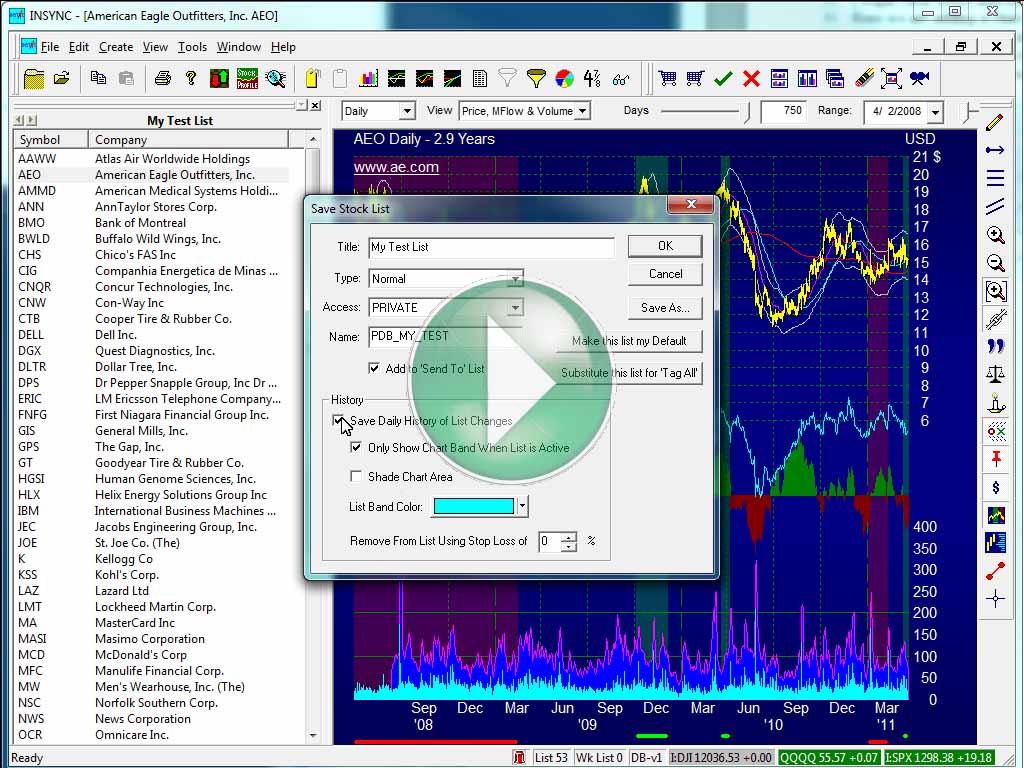The height and width of the screenshot is (768, 1024).
Task: Click the first shopping cart icon
Action: pyautogui.click(x=667, y=78)
